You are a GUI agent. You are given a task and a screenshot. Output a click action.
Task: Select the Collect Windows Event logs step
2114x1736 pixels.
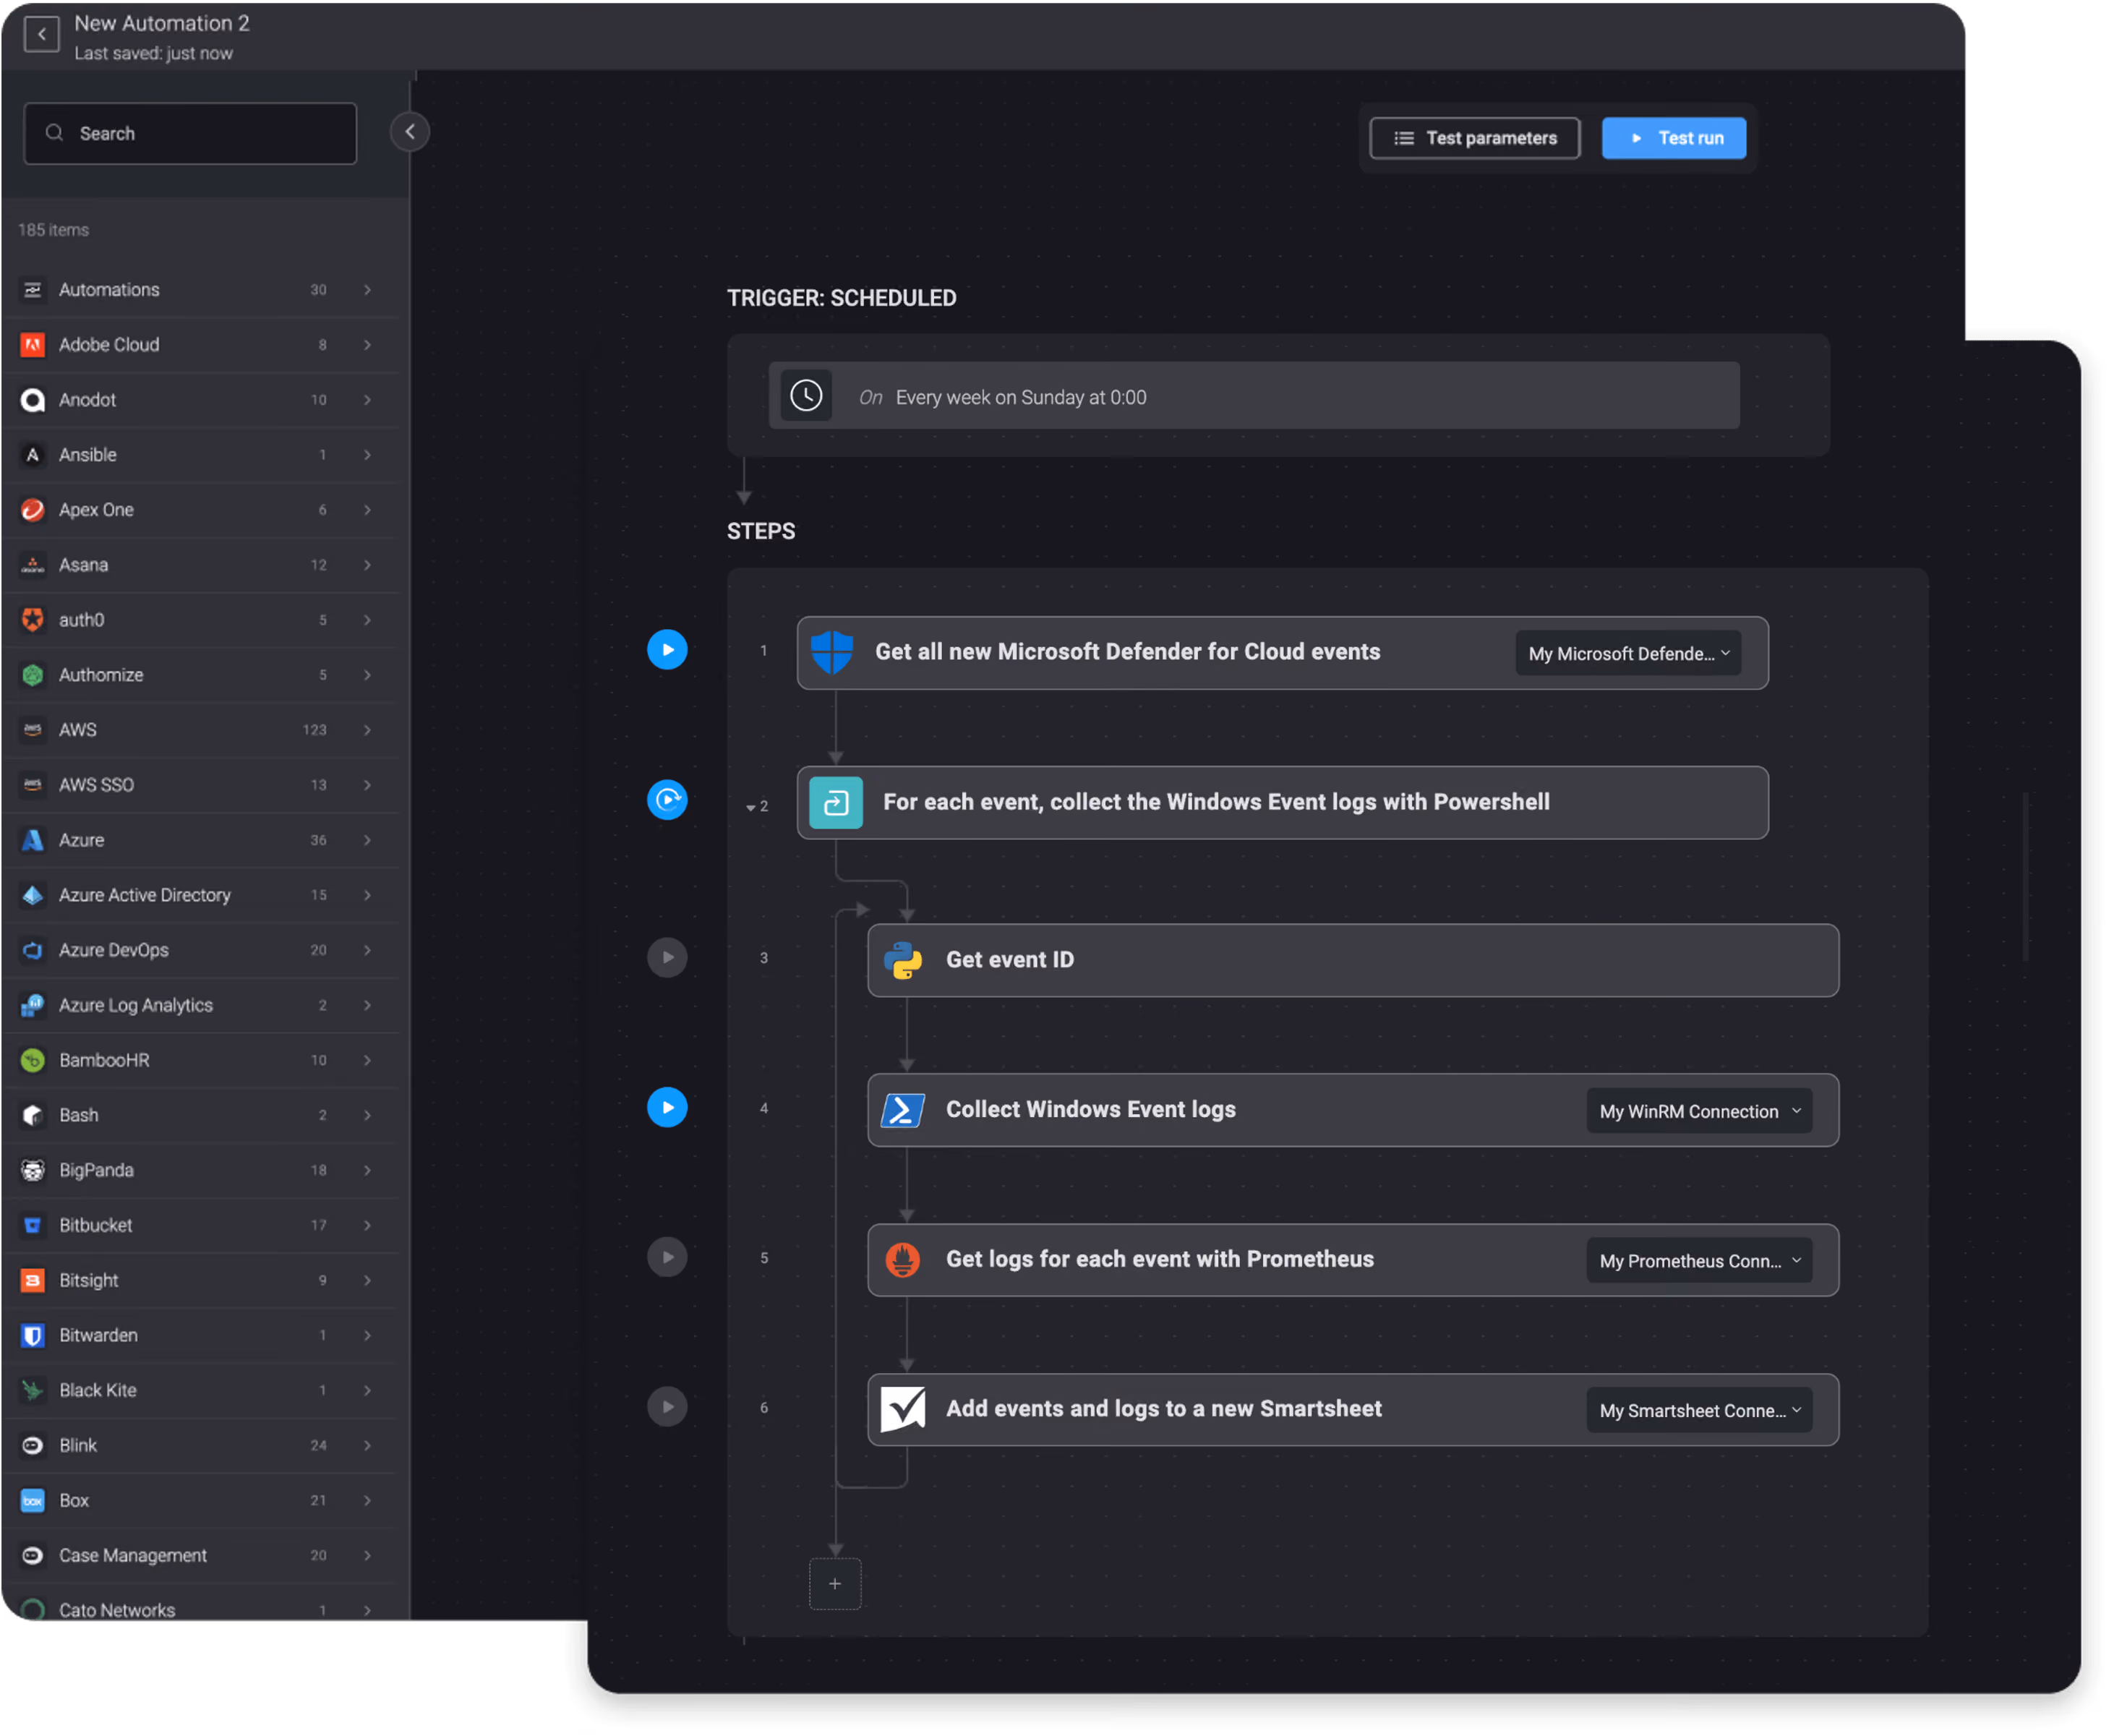(x=1354, y=1111)
